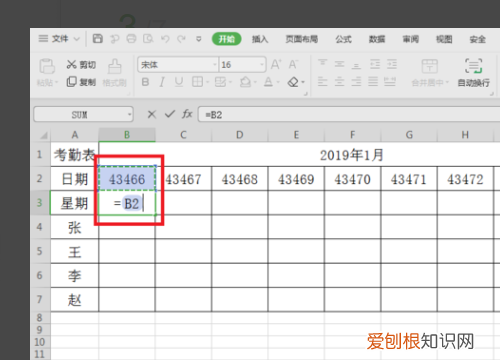The height and width of the screenshot is (360, 500).
Task: Click the decrease indent icon
Action: click(375, 64)
